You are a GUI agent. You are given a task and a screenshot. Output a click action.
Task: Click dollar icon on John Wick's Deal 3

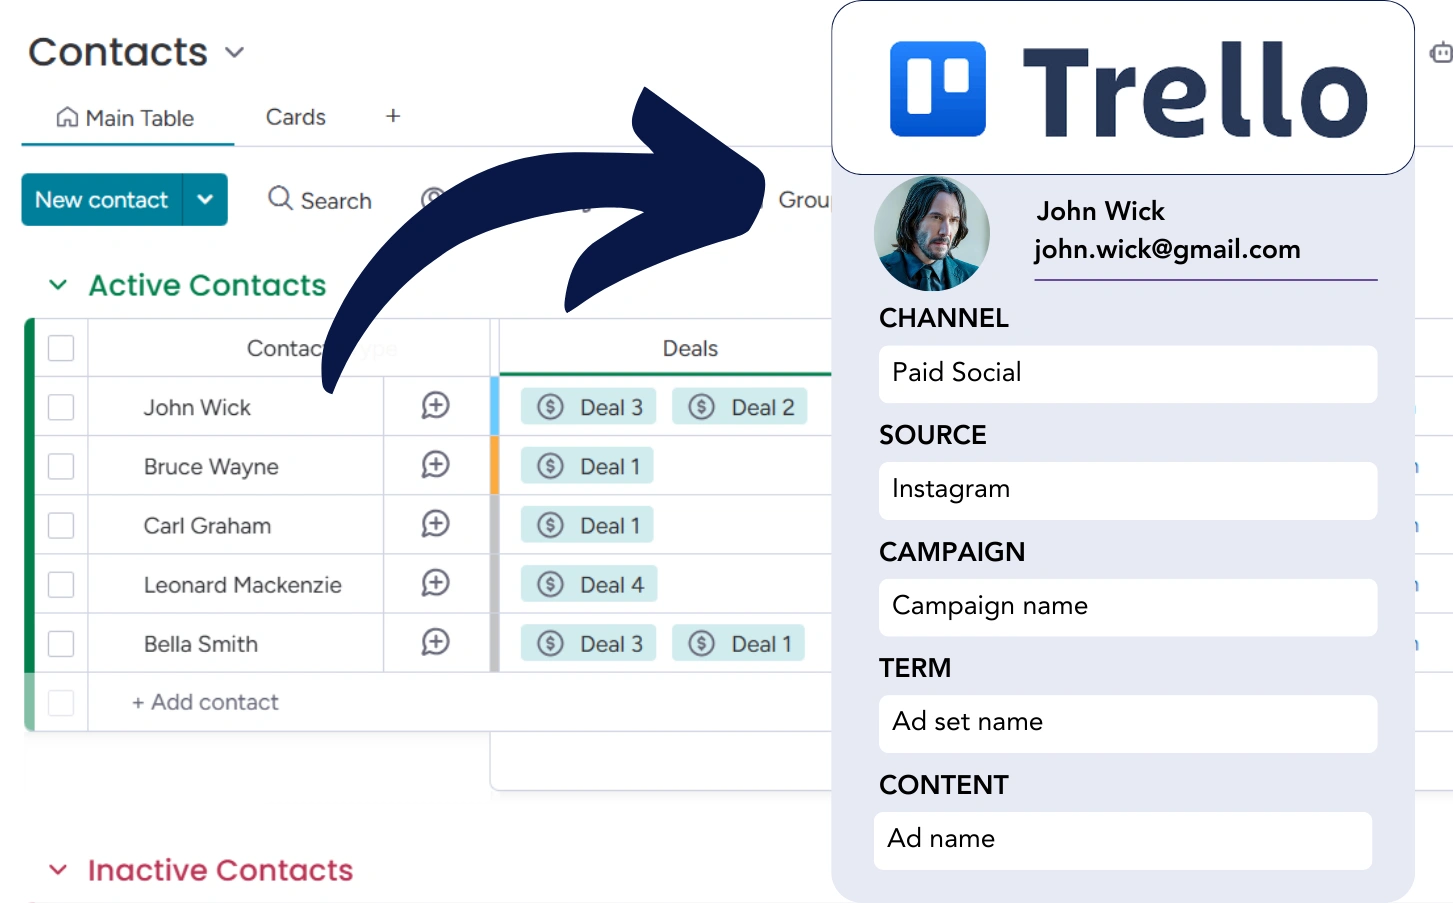[550, 406]
